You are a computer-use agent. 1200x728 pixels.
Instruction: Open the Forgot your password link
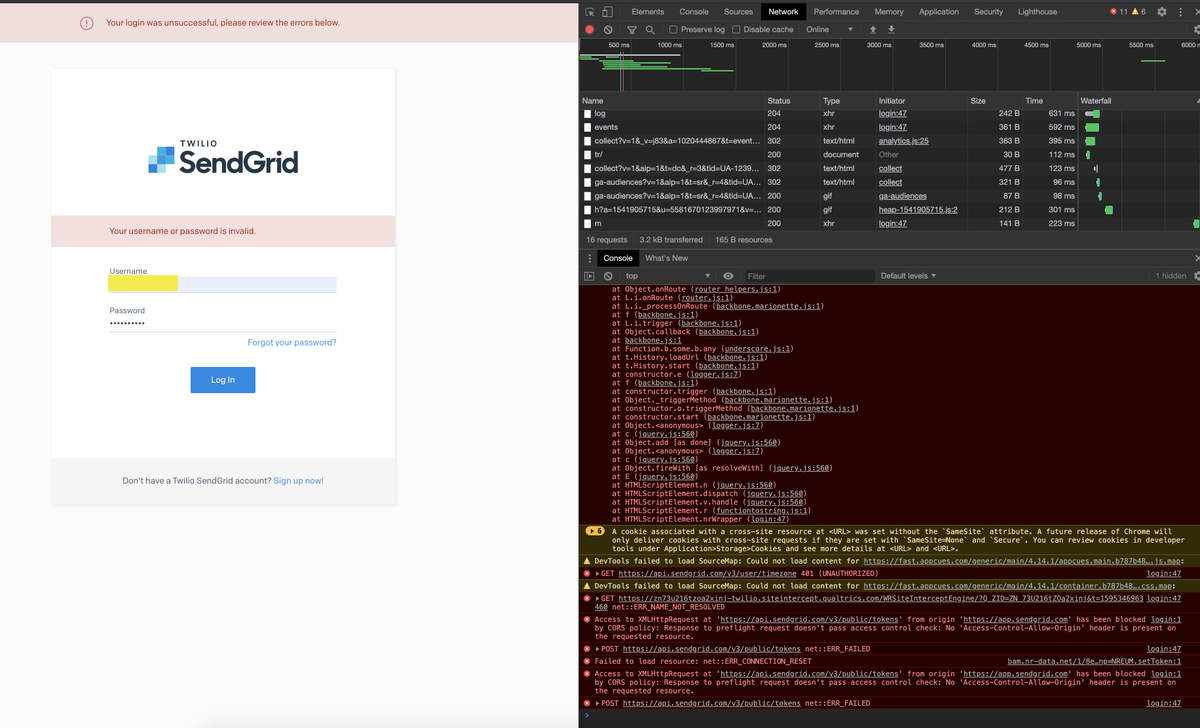292,343
